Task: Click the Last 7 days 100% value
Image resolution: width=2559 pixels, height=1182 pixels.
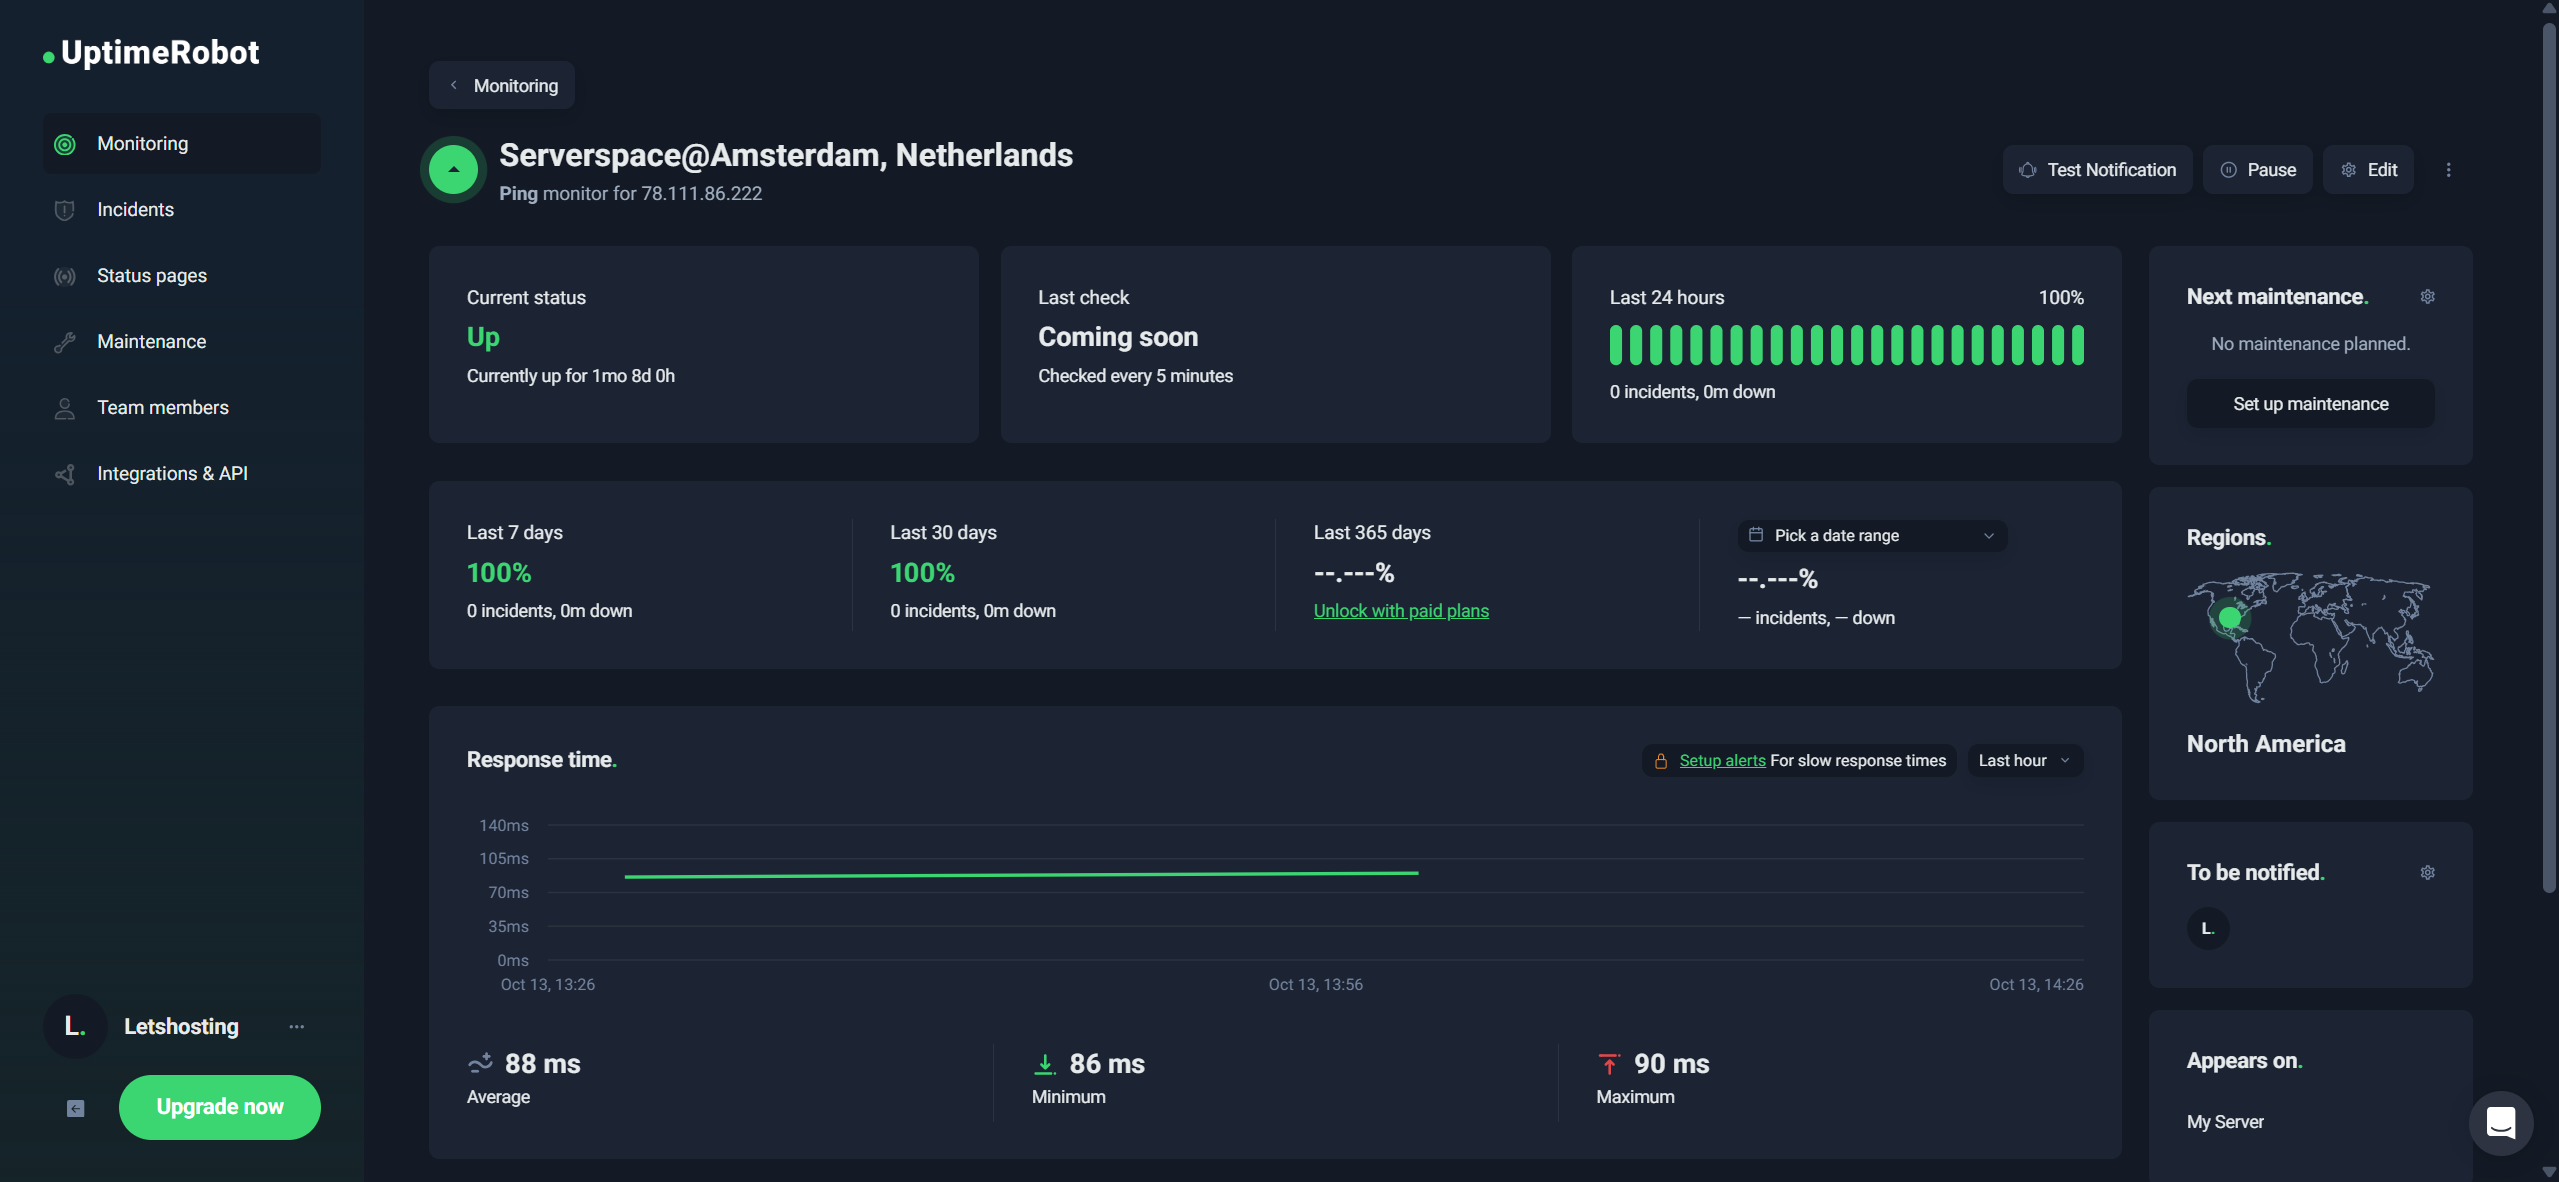Action: pos(499,573)
